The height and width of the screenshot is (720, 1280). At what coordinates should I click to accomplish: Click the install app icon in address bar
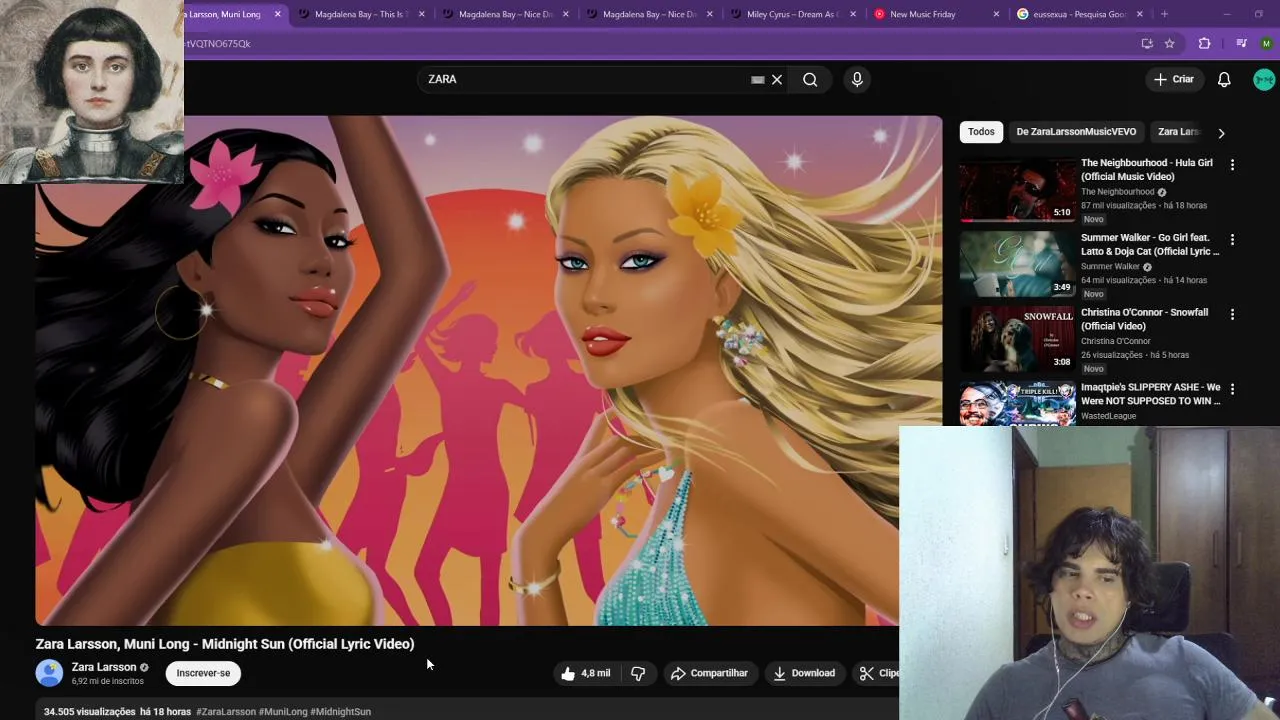[1147, 43]
